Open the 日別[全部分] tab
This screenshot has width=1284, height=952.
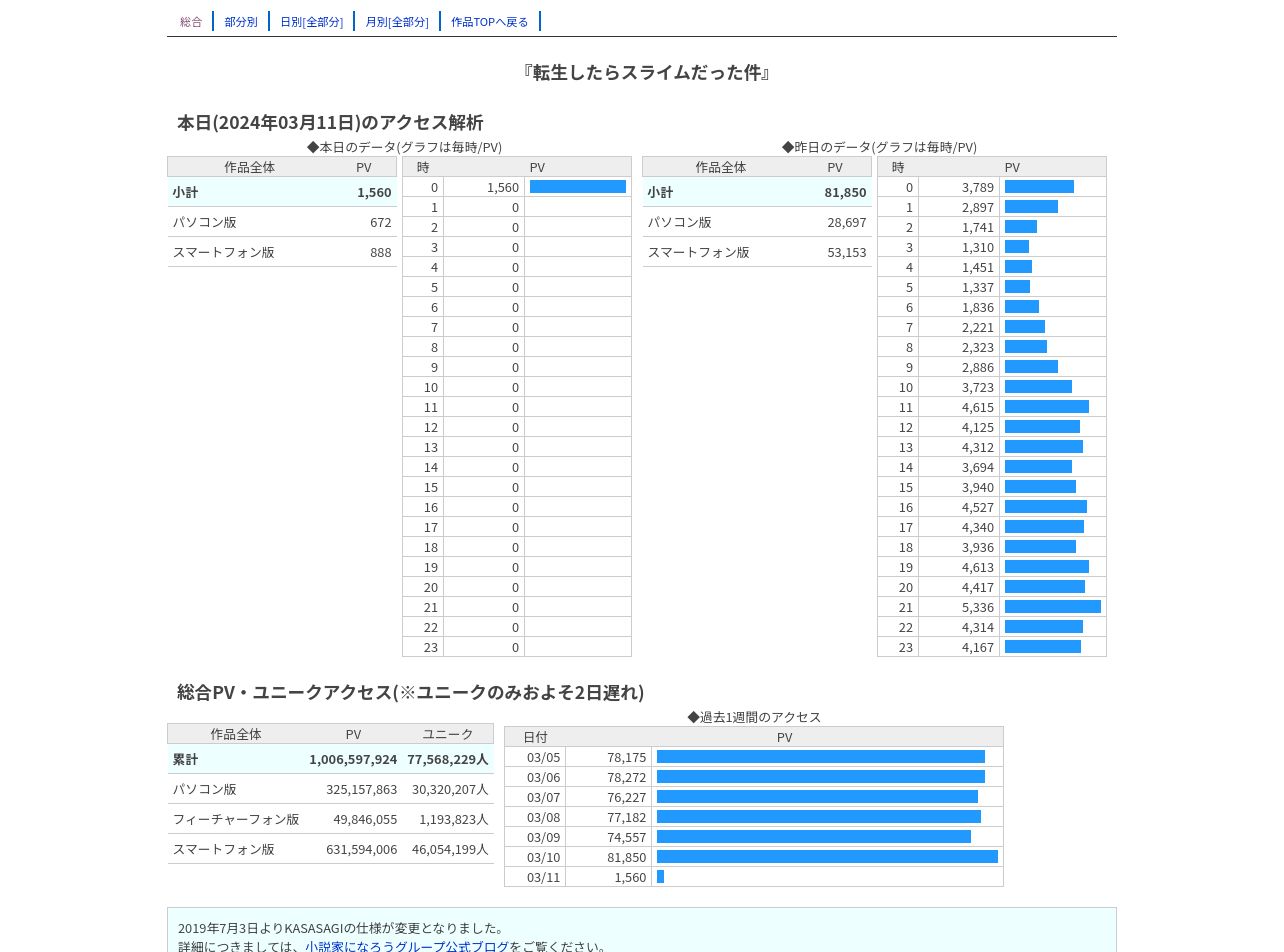click(x=311, y=21)
